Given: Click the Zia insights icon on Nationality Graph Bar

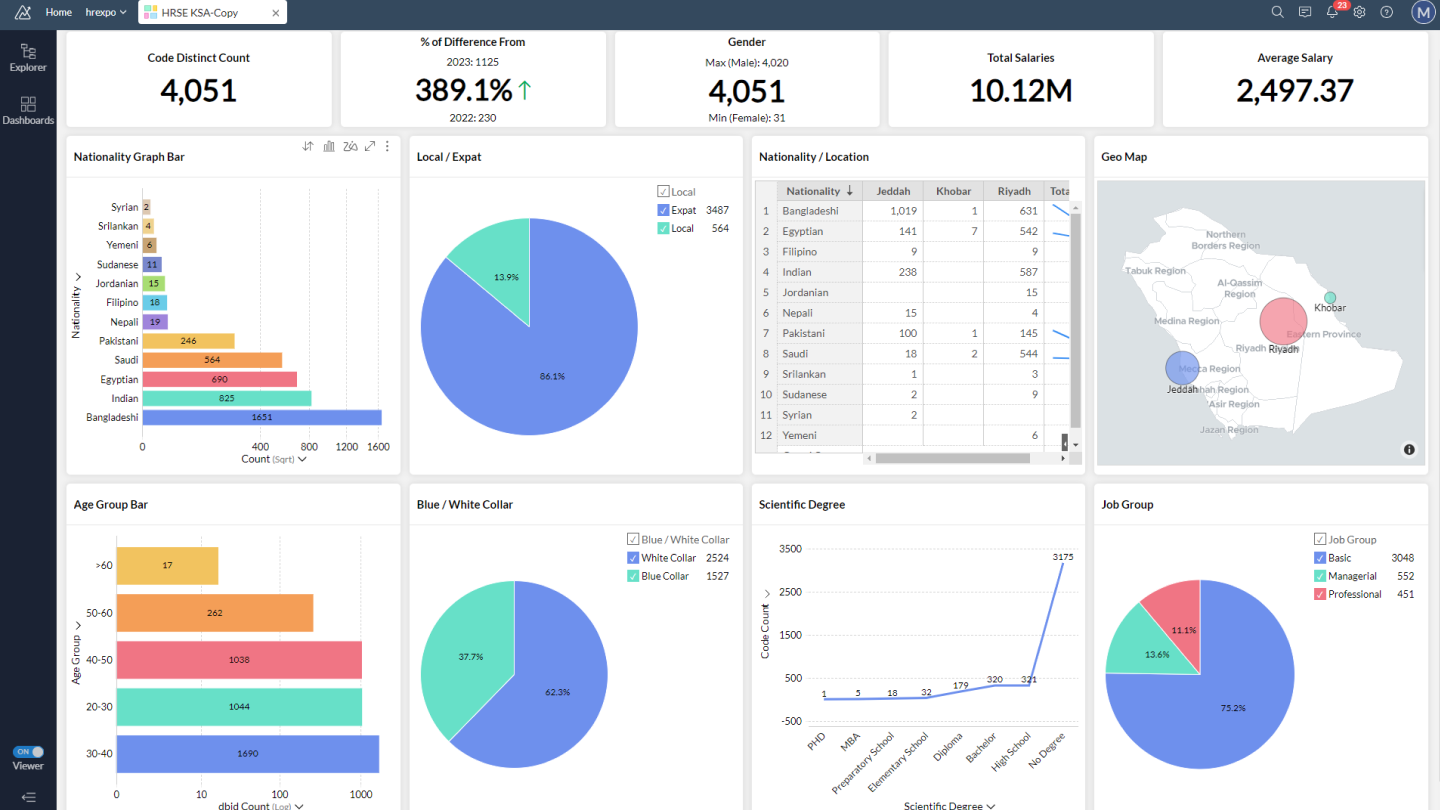Looking at the screenshot, I should (x=350, y=146).
